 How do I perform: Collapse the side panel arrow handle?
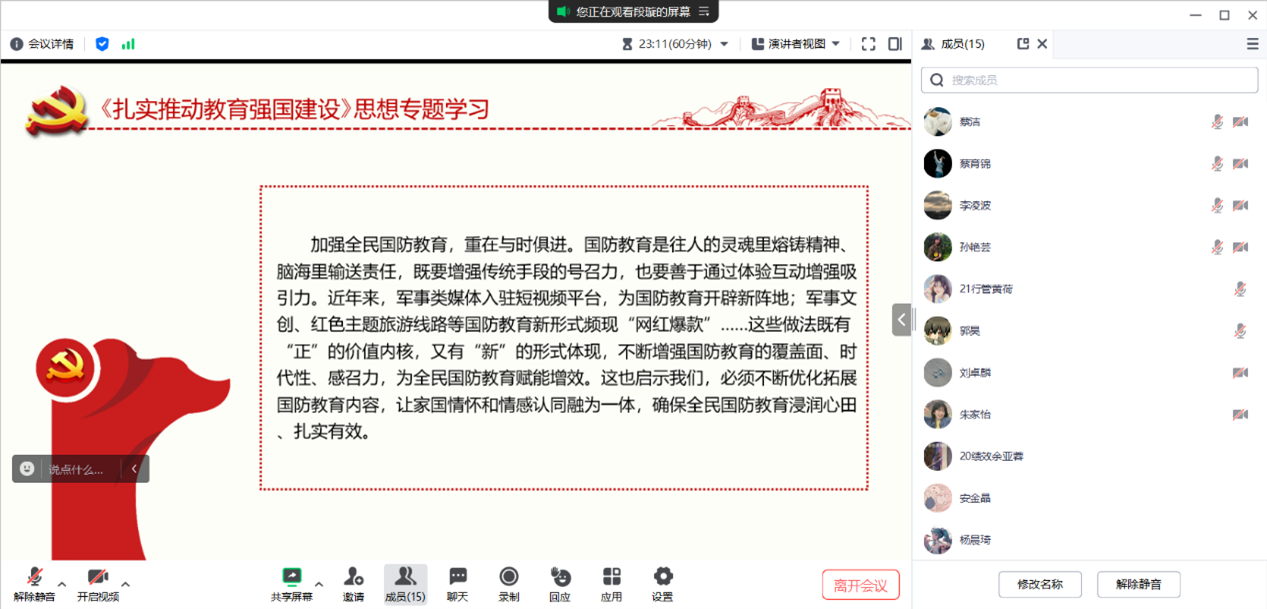[901, 320]
